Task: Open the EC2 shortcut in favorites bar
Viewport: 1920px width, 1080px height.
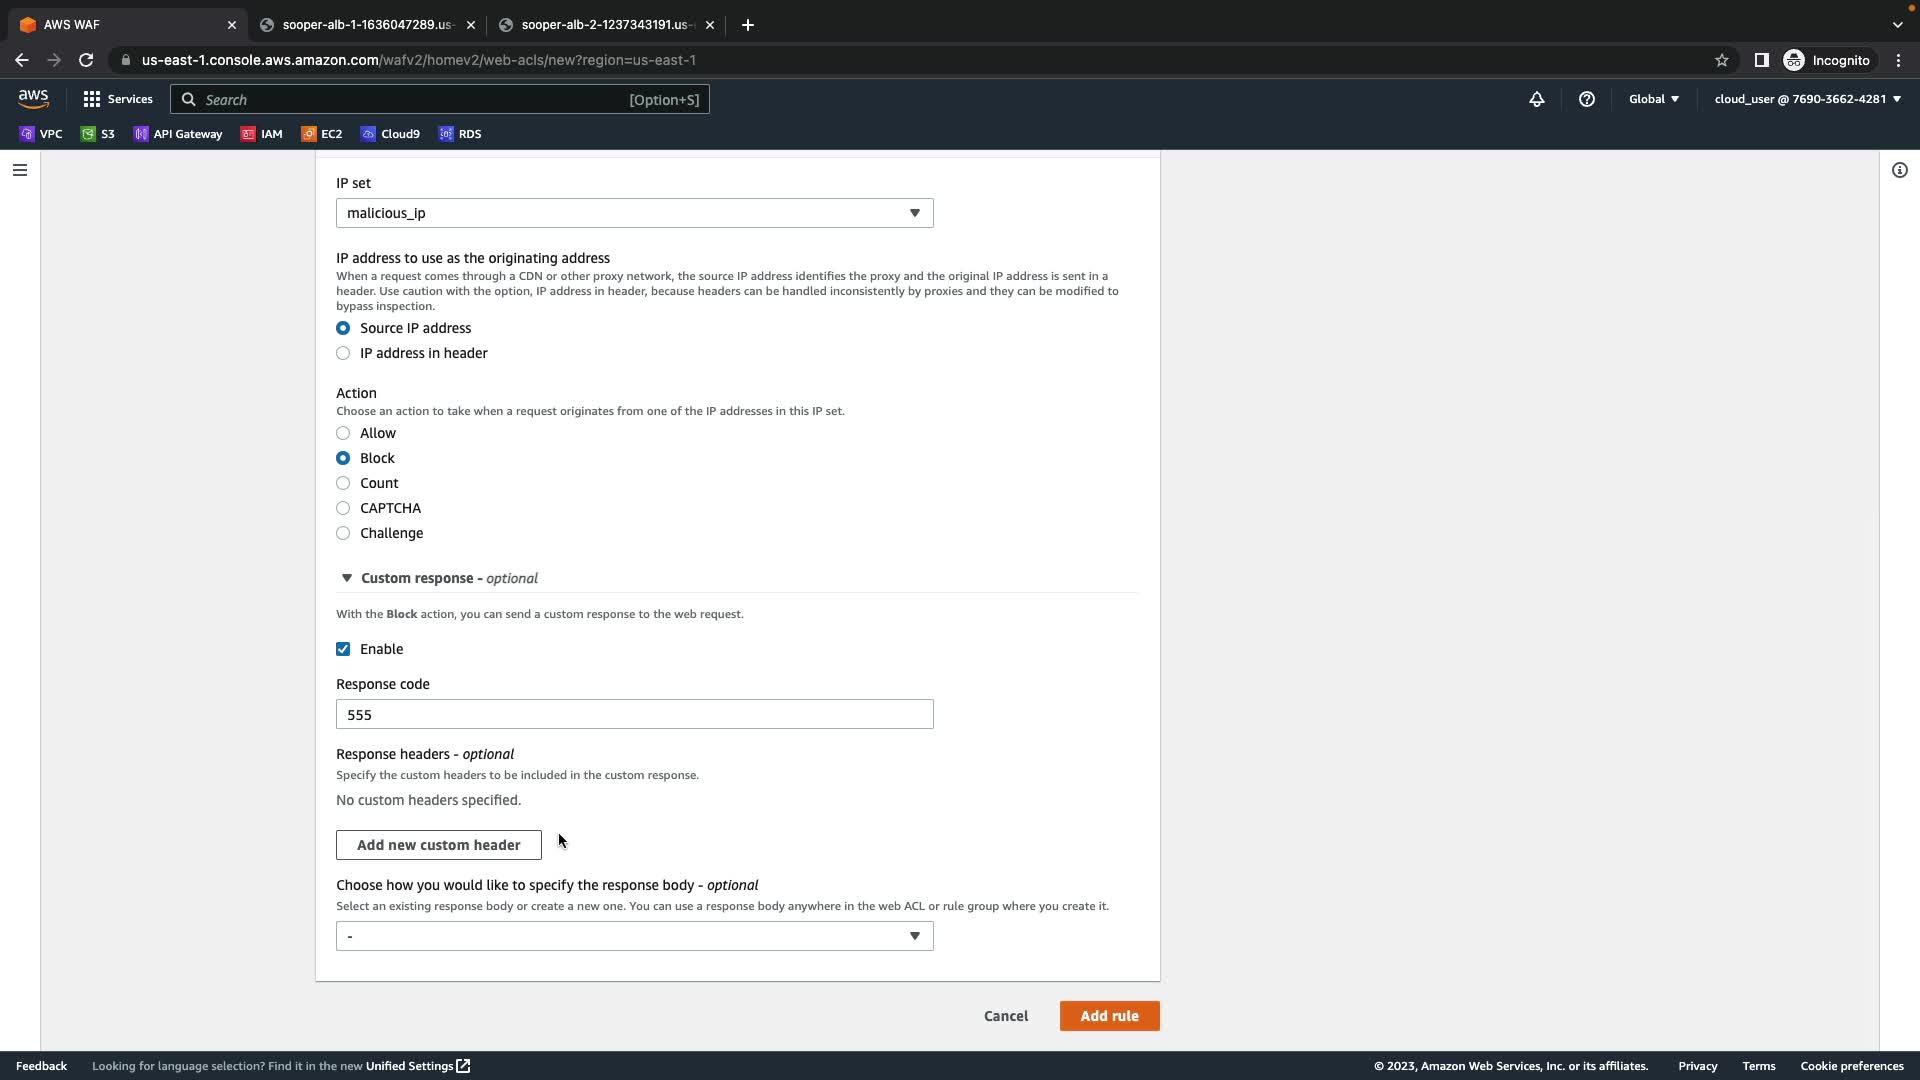Action: click(322, 134)
